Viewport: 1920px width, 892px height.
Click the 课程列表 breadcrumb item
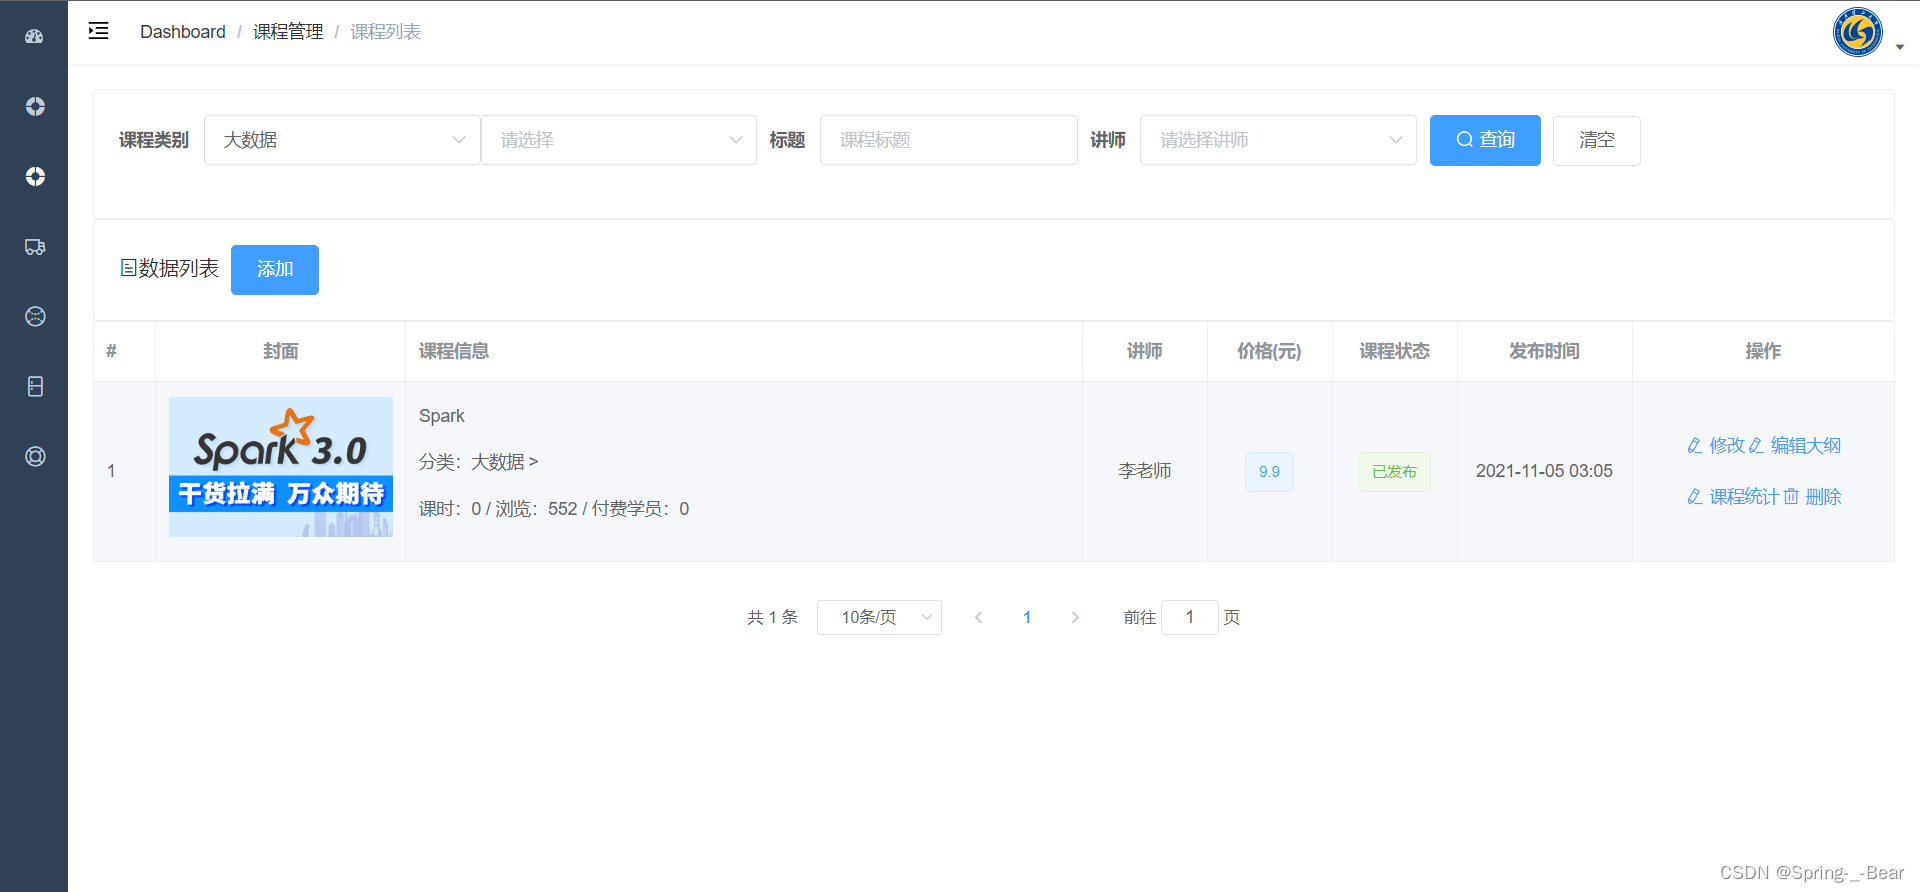[386, 32]
